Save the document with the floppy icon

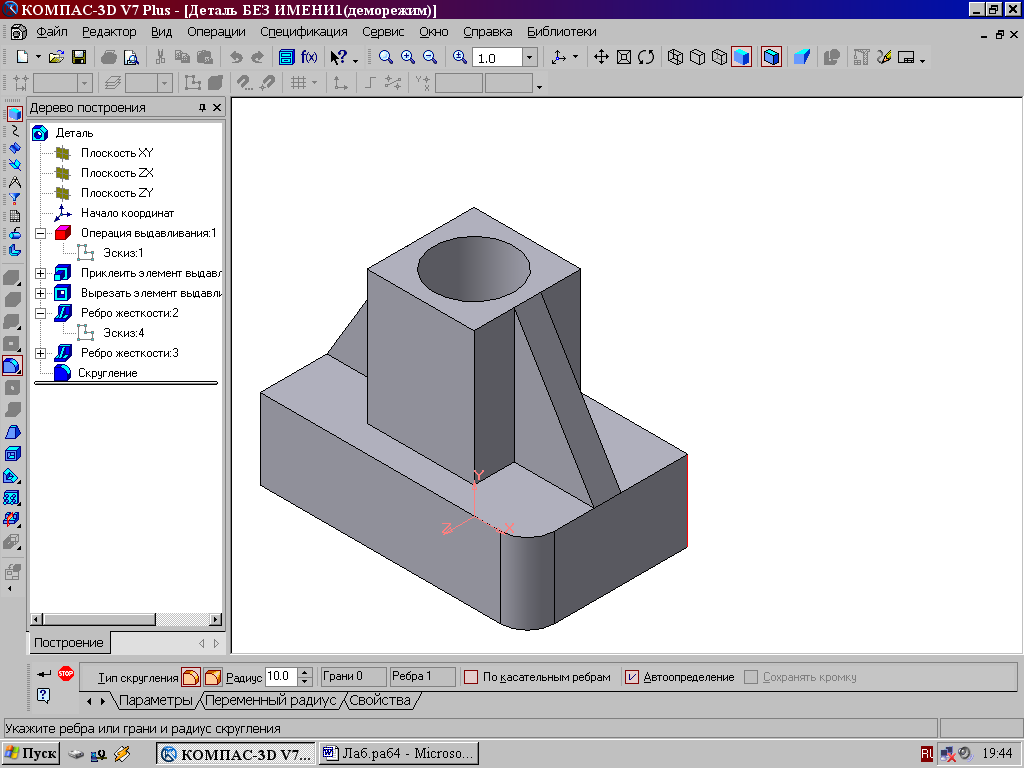[78, 57]
